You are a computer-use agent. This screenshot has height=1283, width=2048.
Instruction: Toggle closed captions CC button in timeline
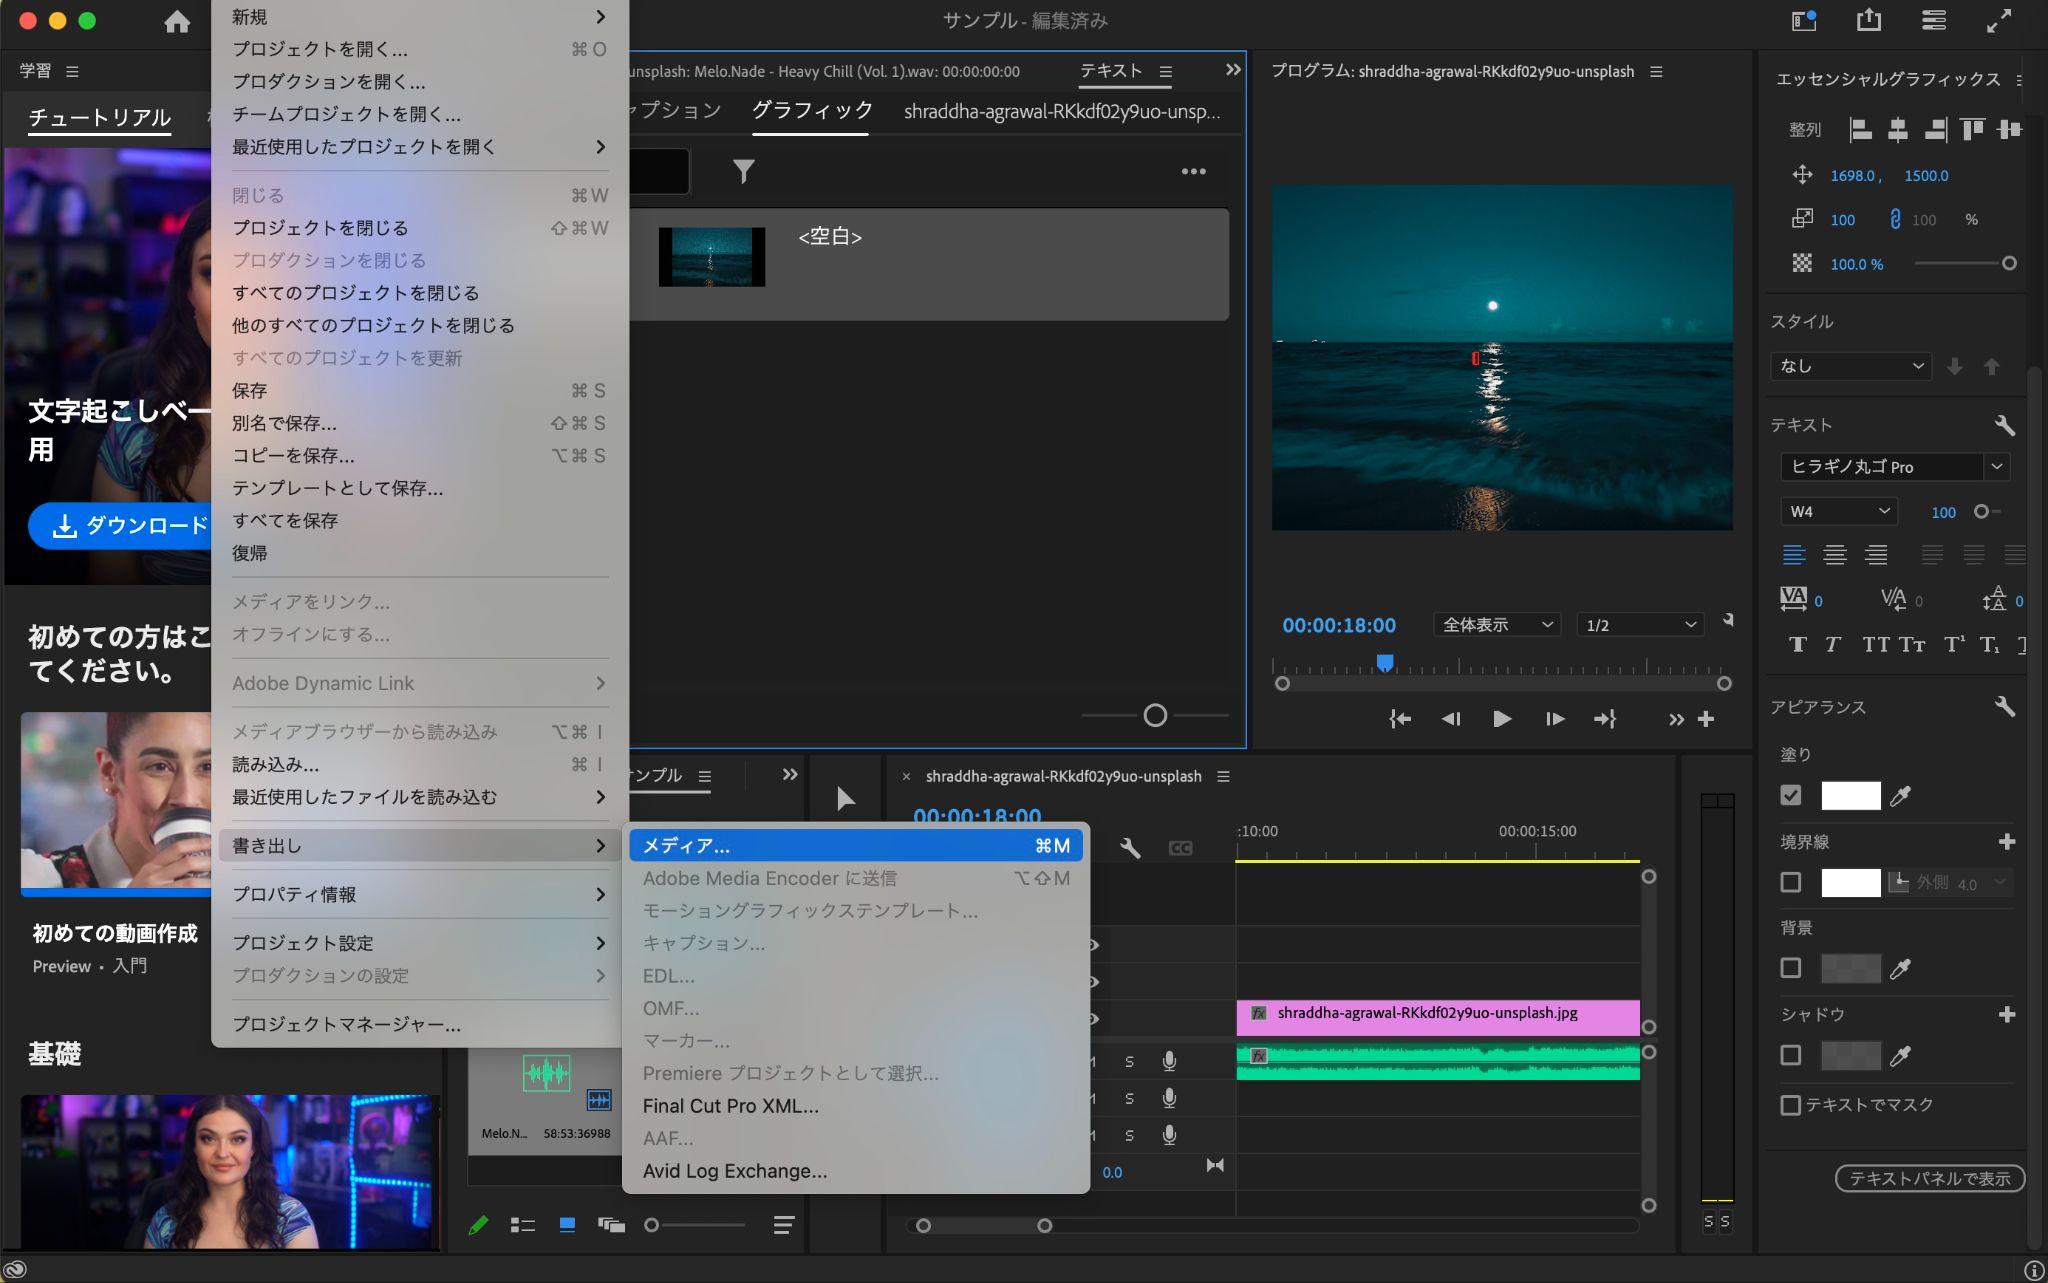[1180, 848]
